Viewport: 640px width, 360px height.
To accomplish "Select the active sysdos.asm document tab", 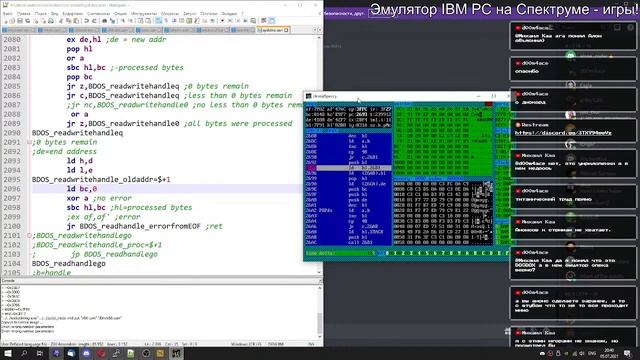I will tap(272, 30).
